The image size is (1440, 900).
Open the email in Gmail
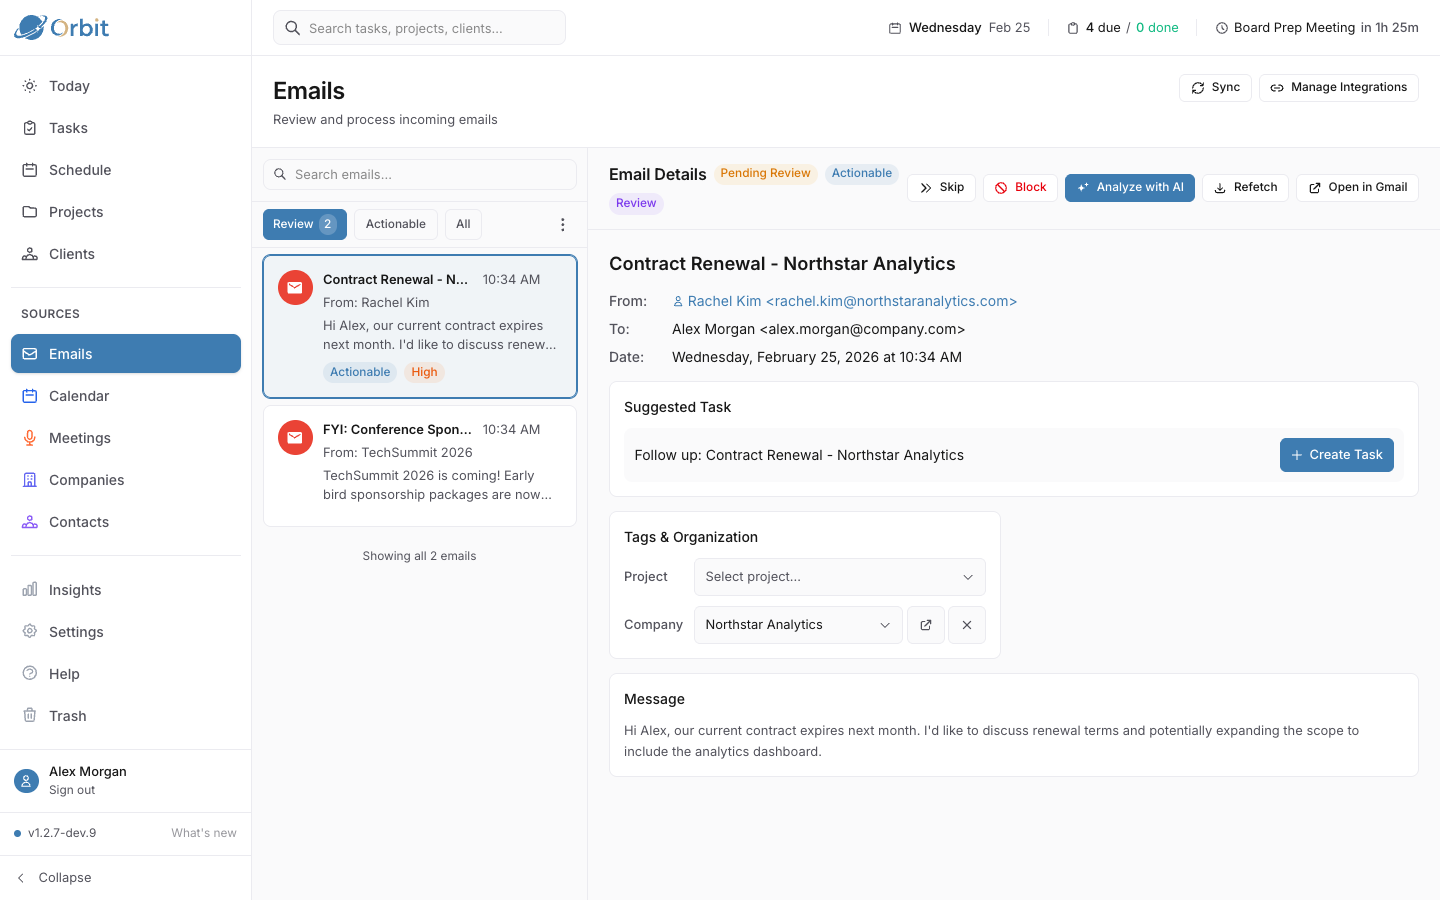coord(1357,187)
